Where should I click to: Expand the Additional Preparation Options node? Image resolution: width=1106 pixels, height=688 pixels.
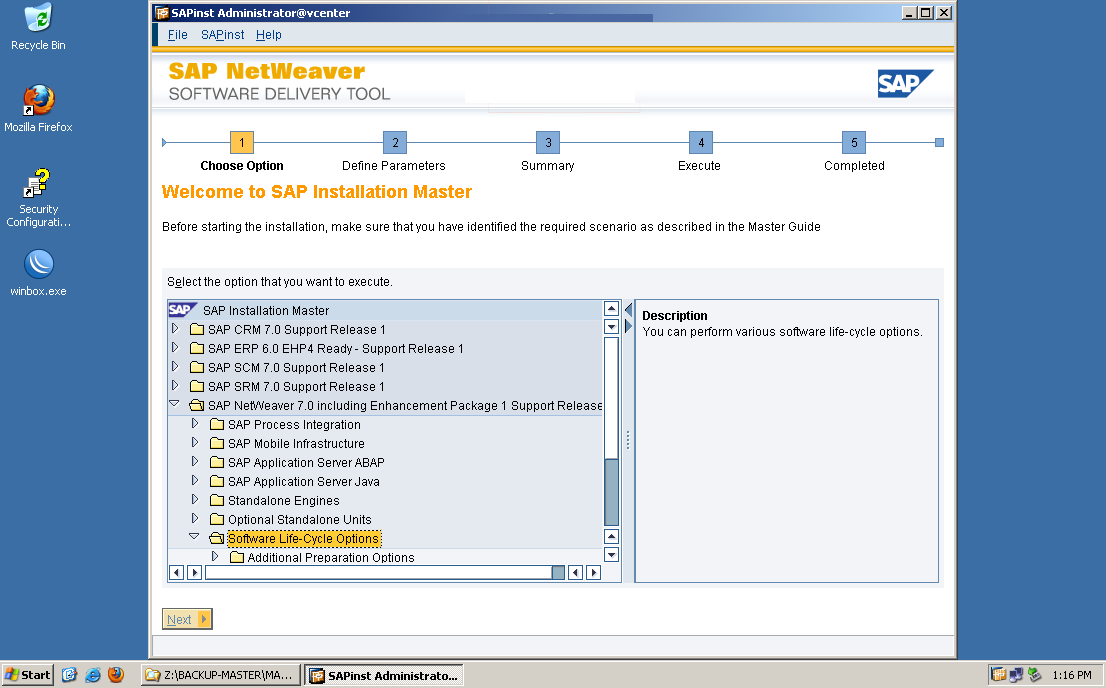(214, 557)
